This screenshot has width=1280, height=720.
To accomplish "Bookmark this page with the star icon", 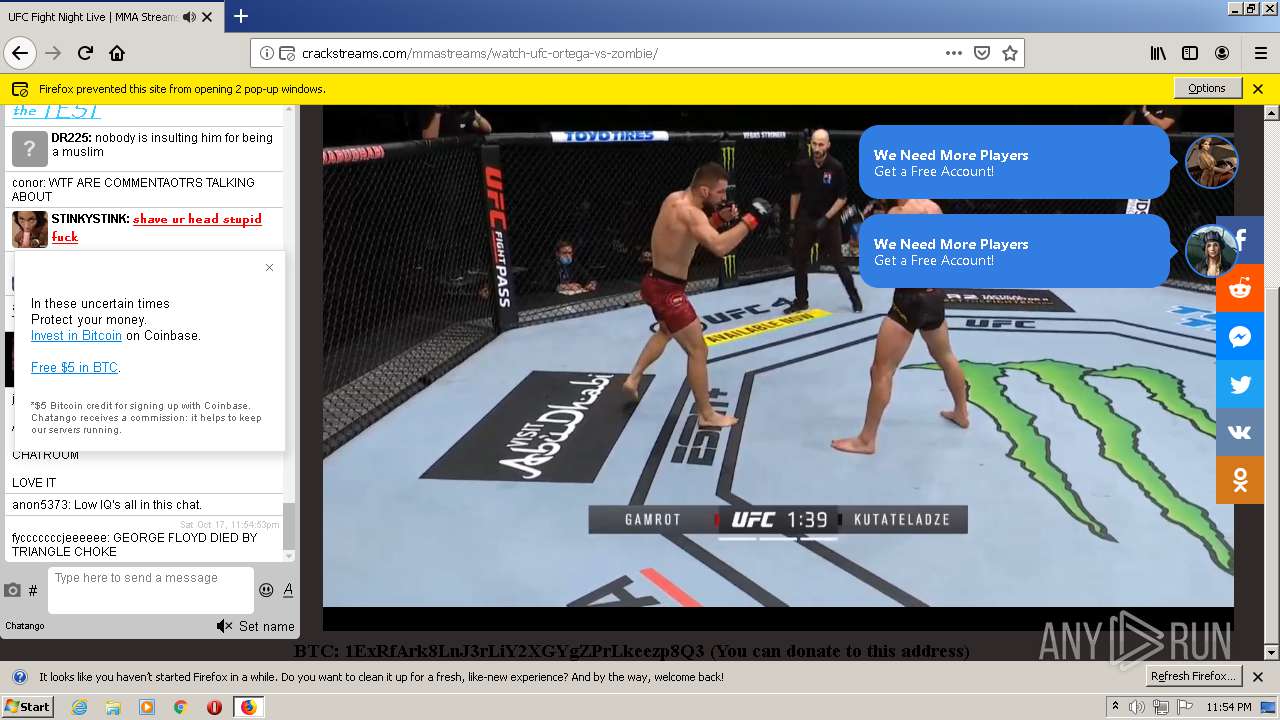I will tap(1010, 53).
